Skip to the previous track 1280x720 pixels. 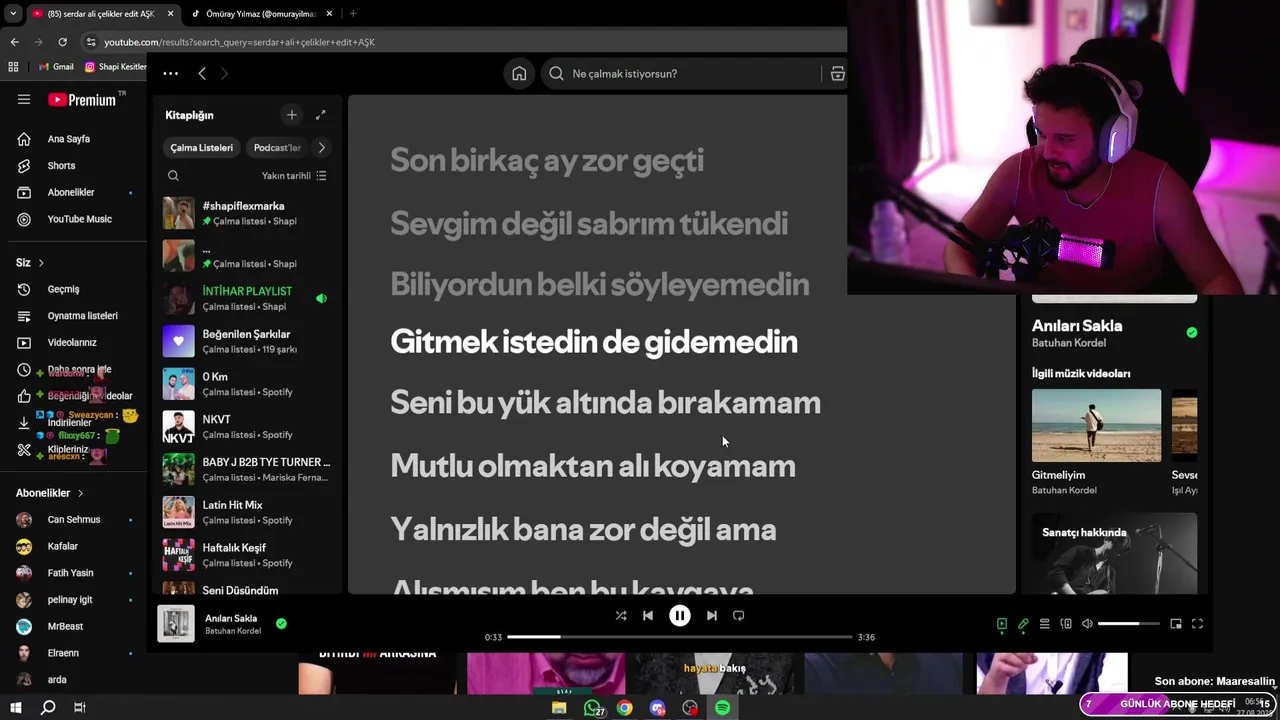(x=648, y=616)
